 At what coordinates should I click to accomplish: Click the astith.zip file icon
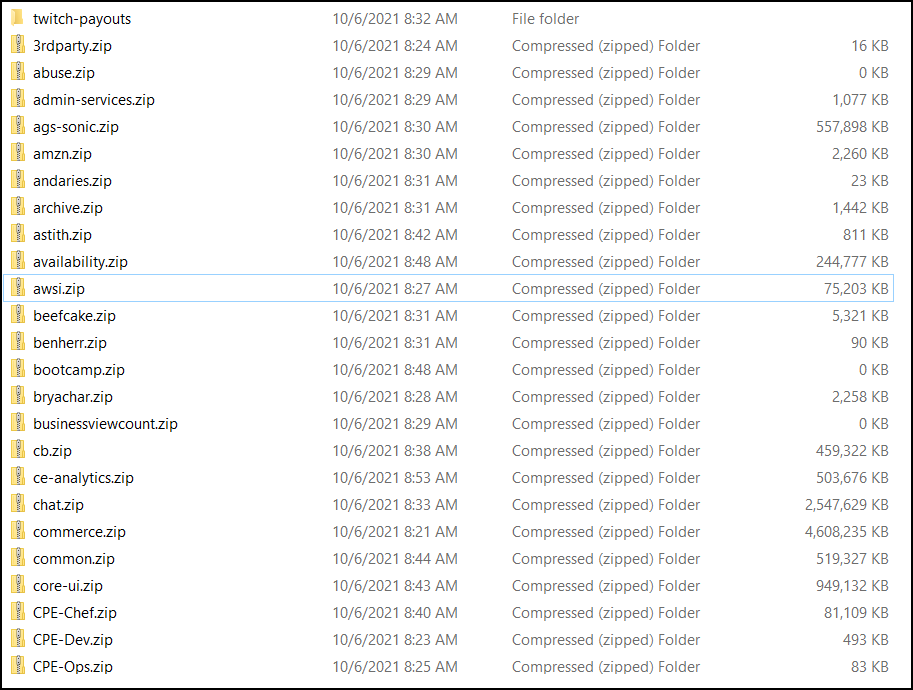(18, 234)
